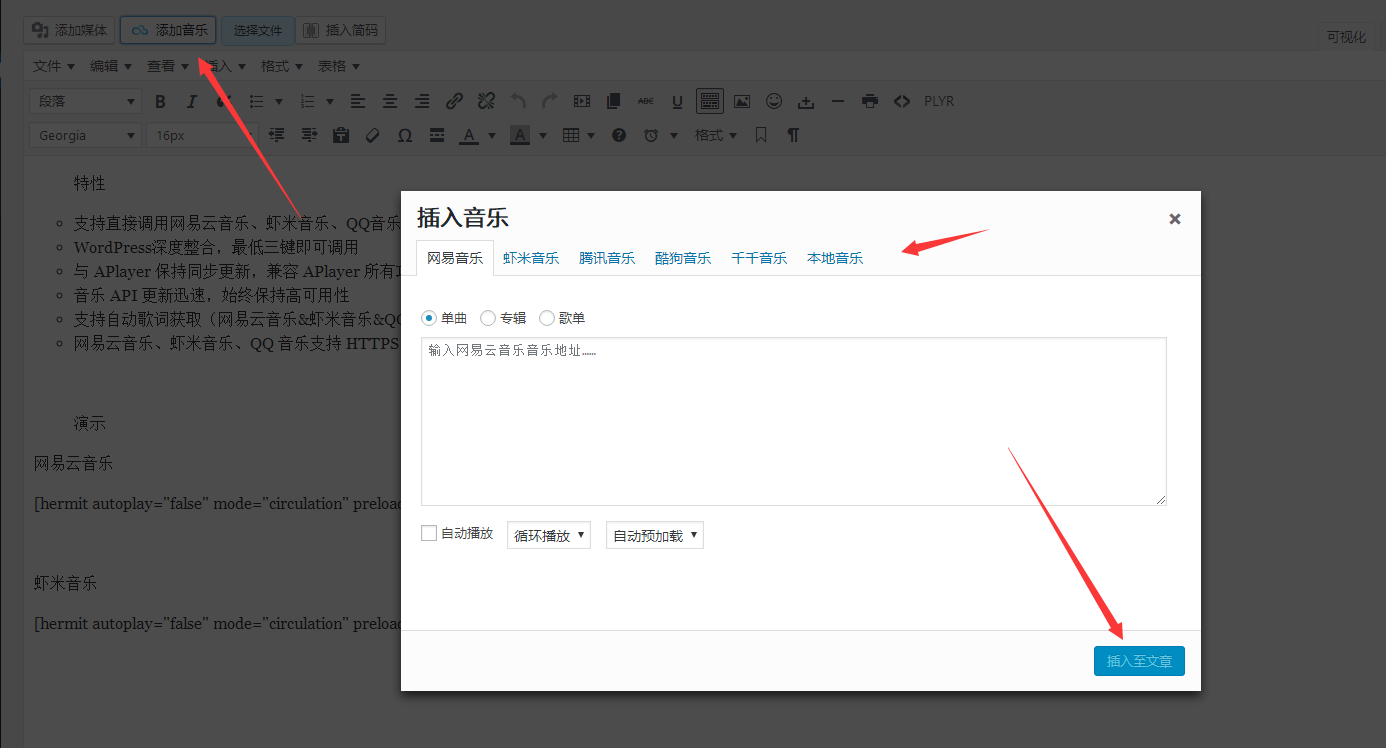Enable the 自动播放 checkbox
This screenshot has width=1386, height=748.
(x=429, y=534)
